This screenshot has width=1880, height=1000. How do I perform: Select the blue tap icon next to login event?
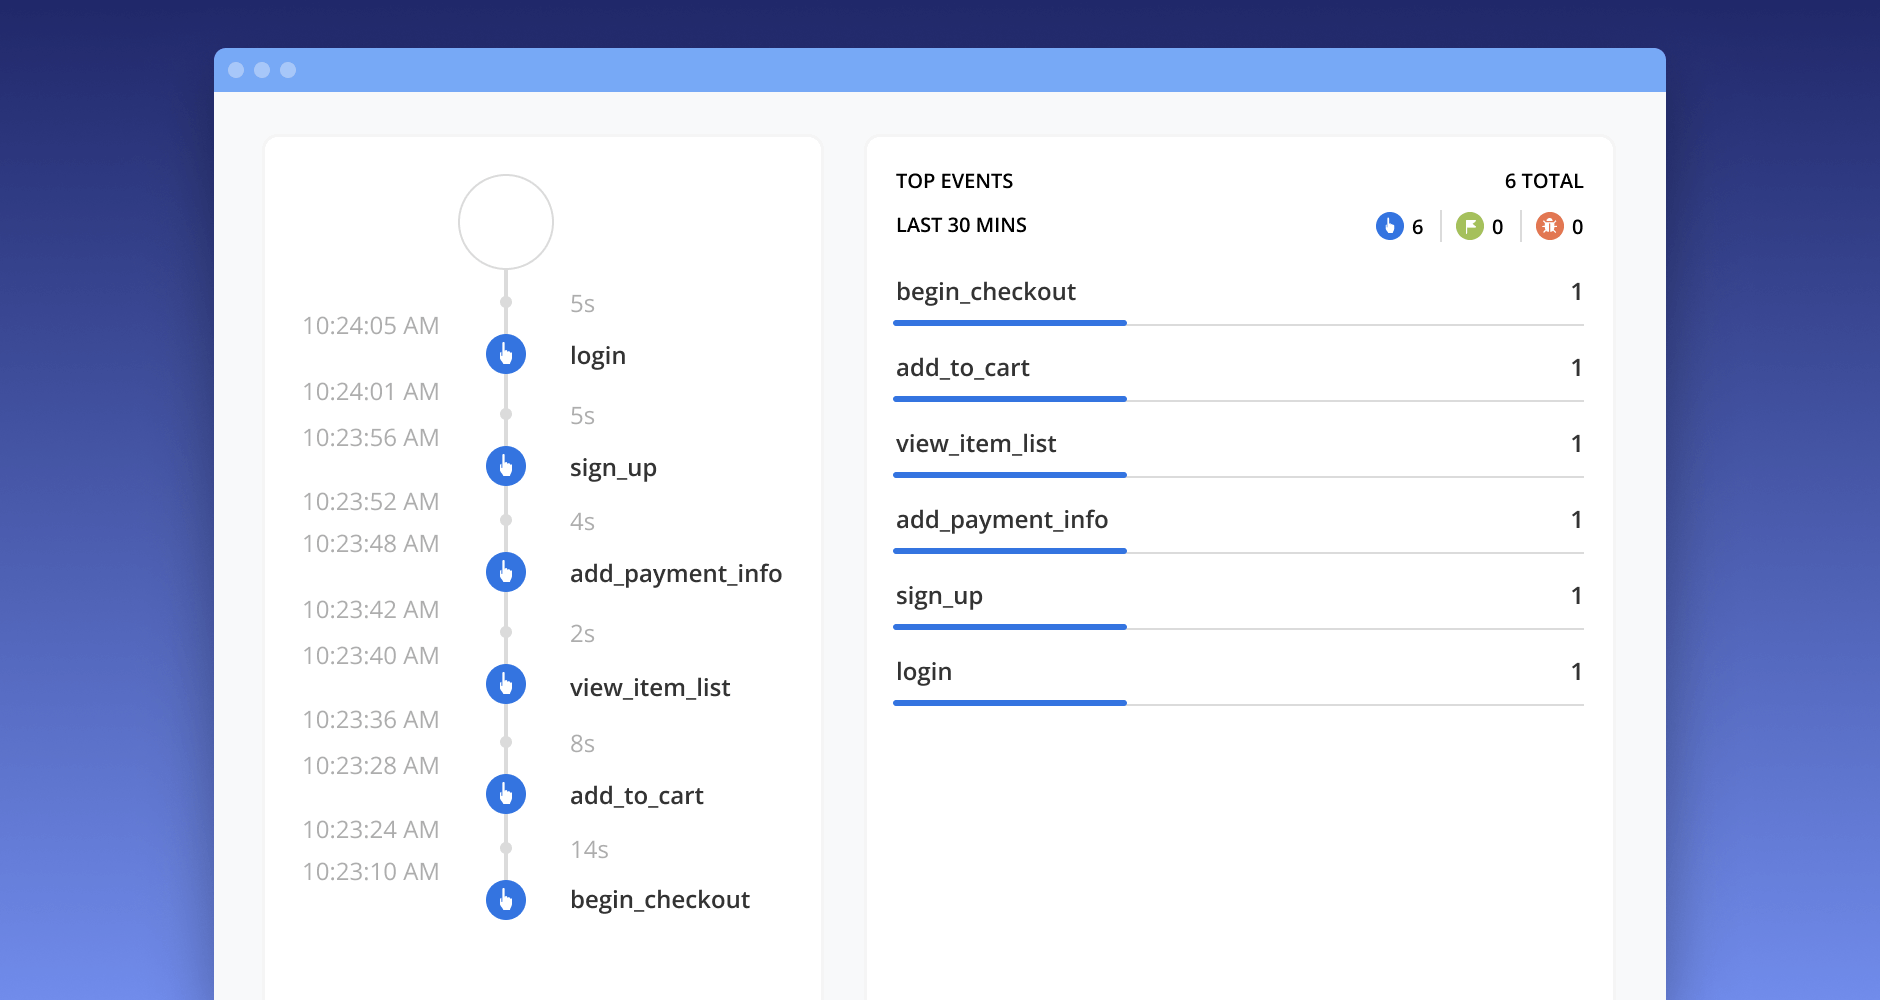pos(505,354)
